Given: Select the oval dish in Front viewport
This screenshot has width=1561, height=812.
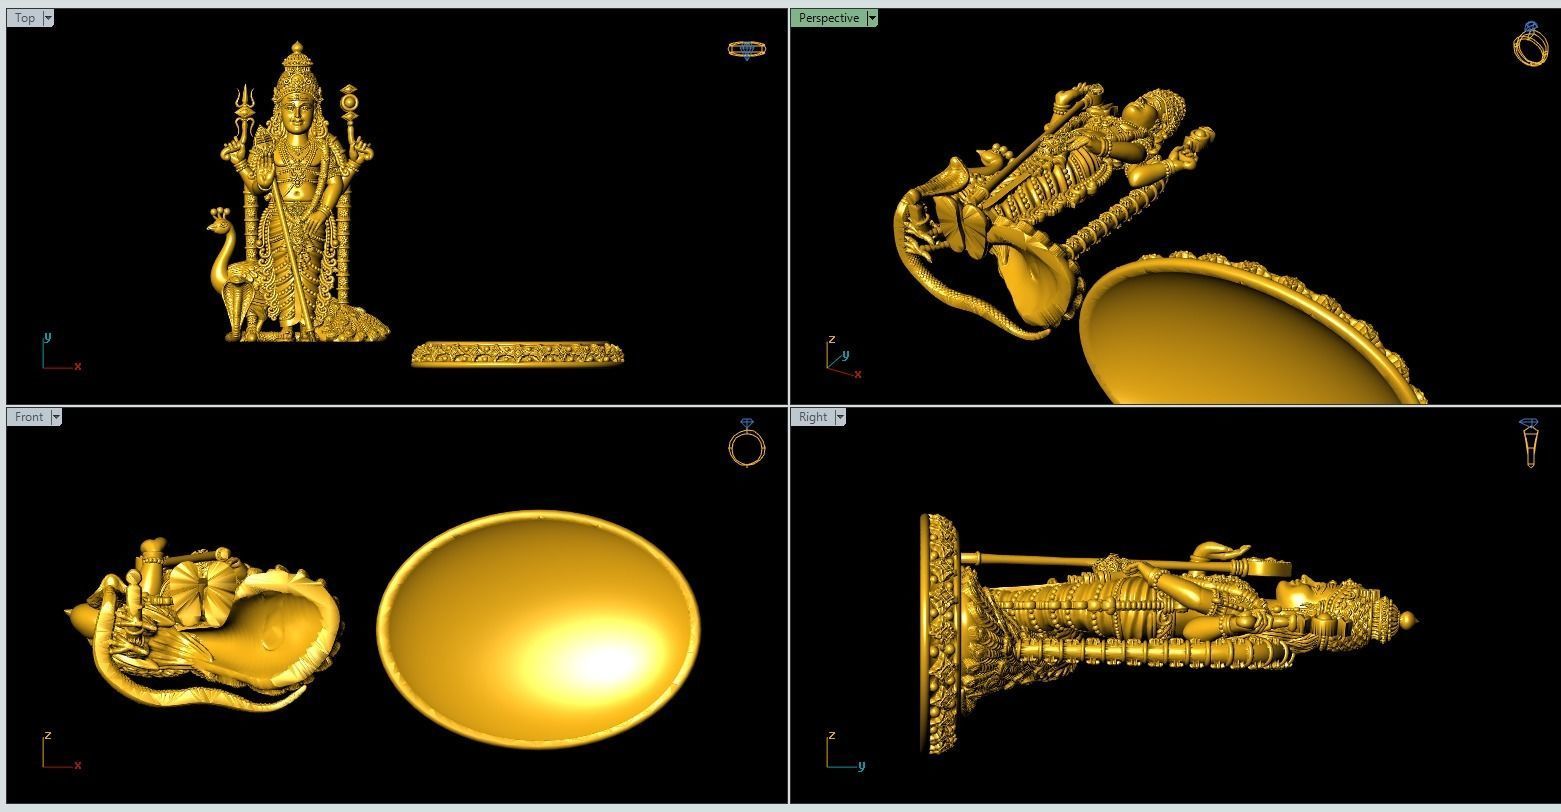Looking at the screenshot, I should coord(539,629).
